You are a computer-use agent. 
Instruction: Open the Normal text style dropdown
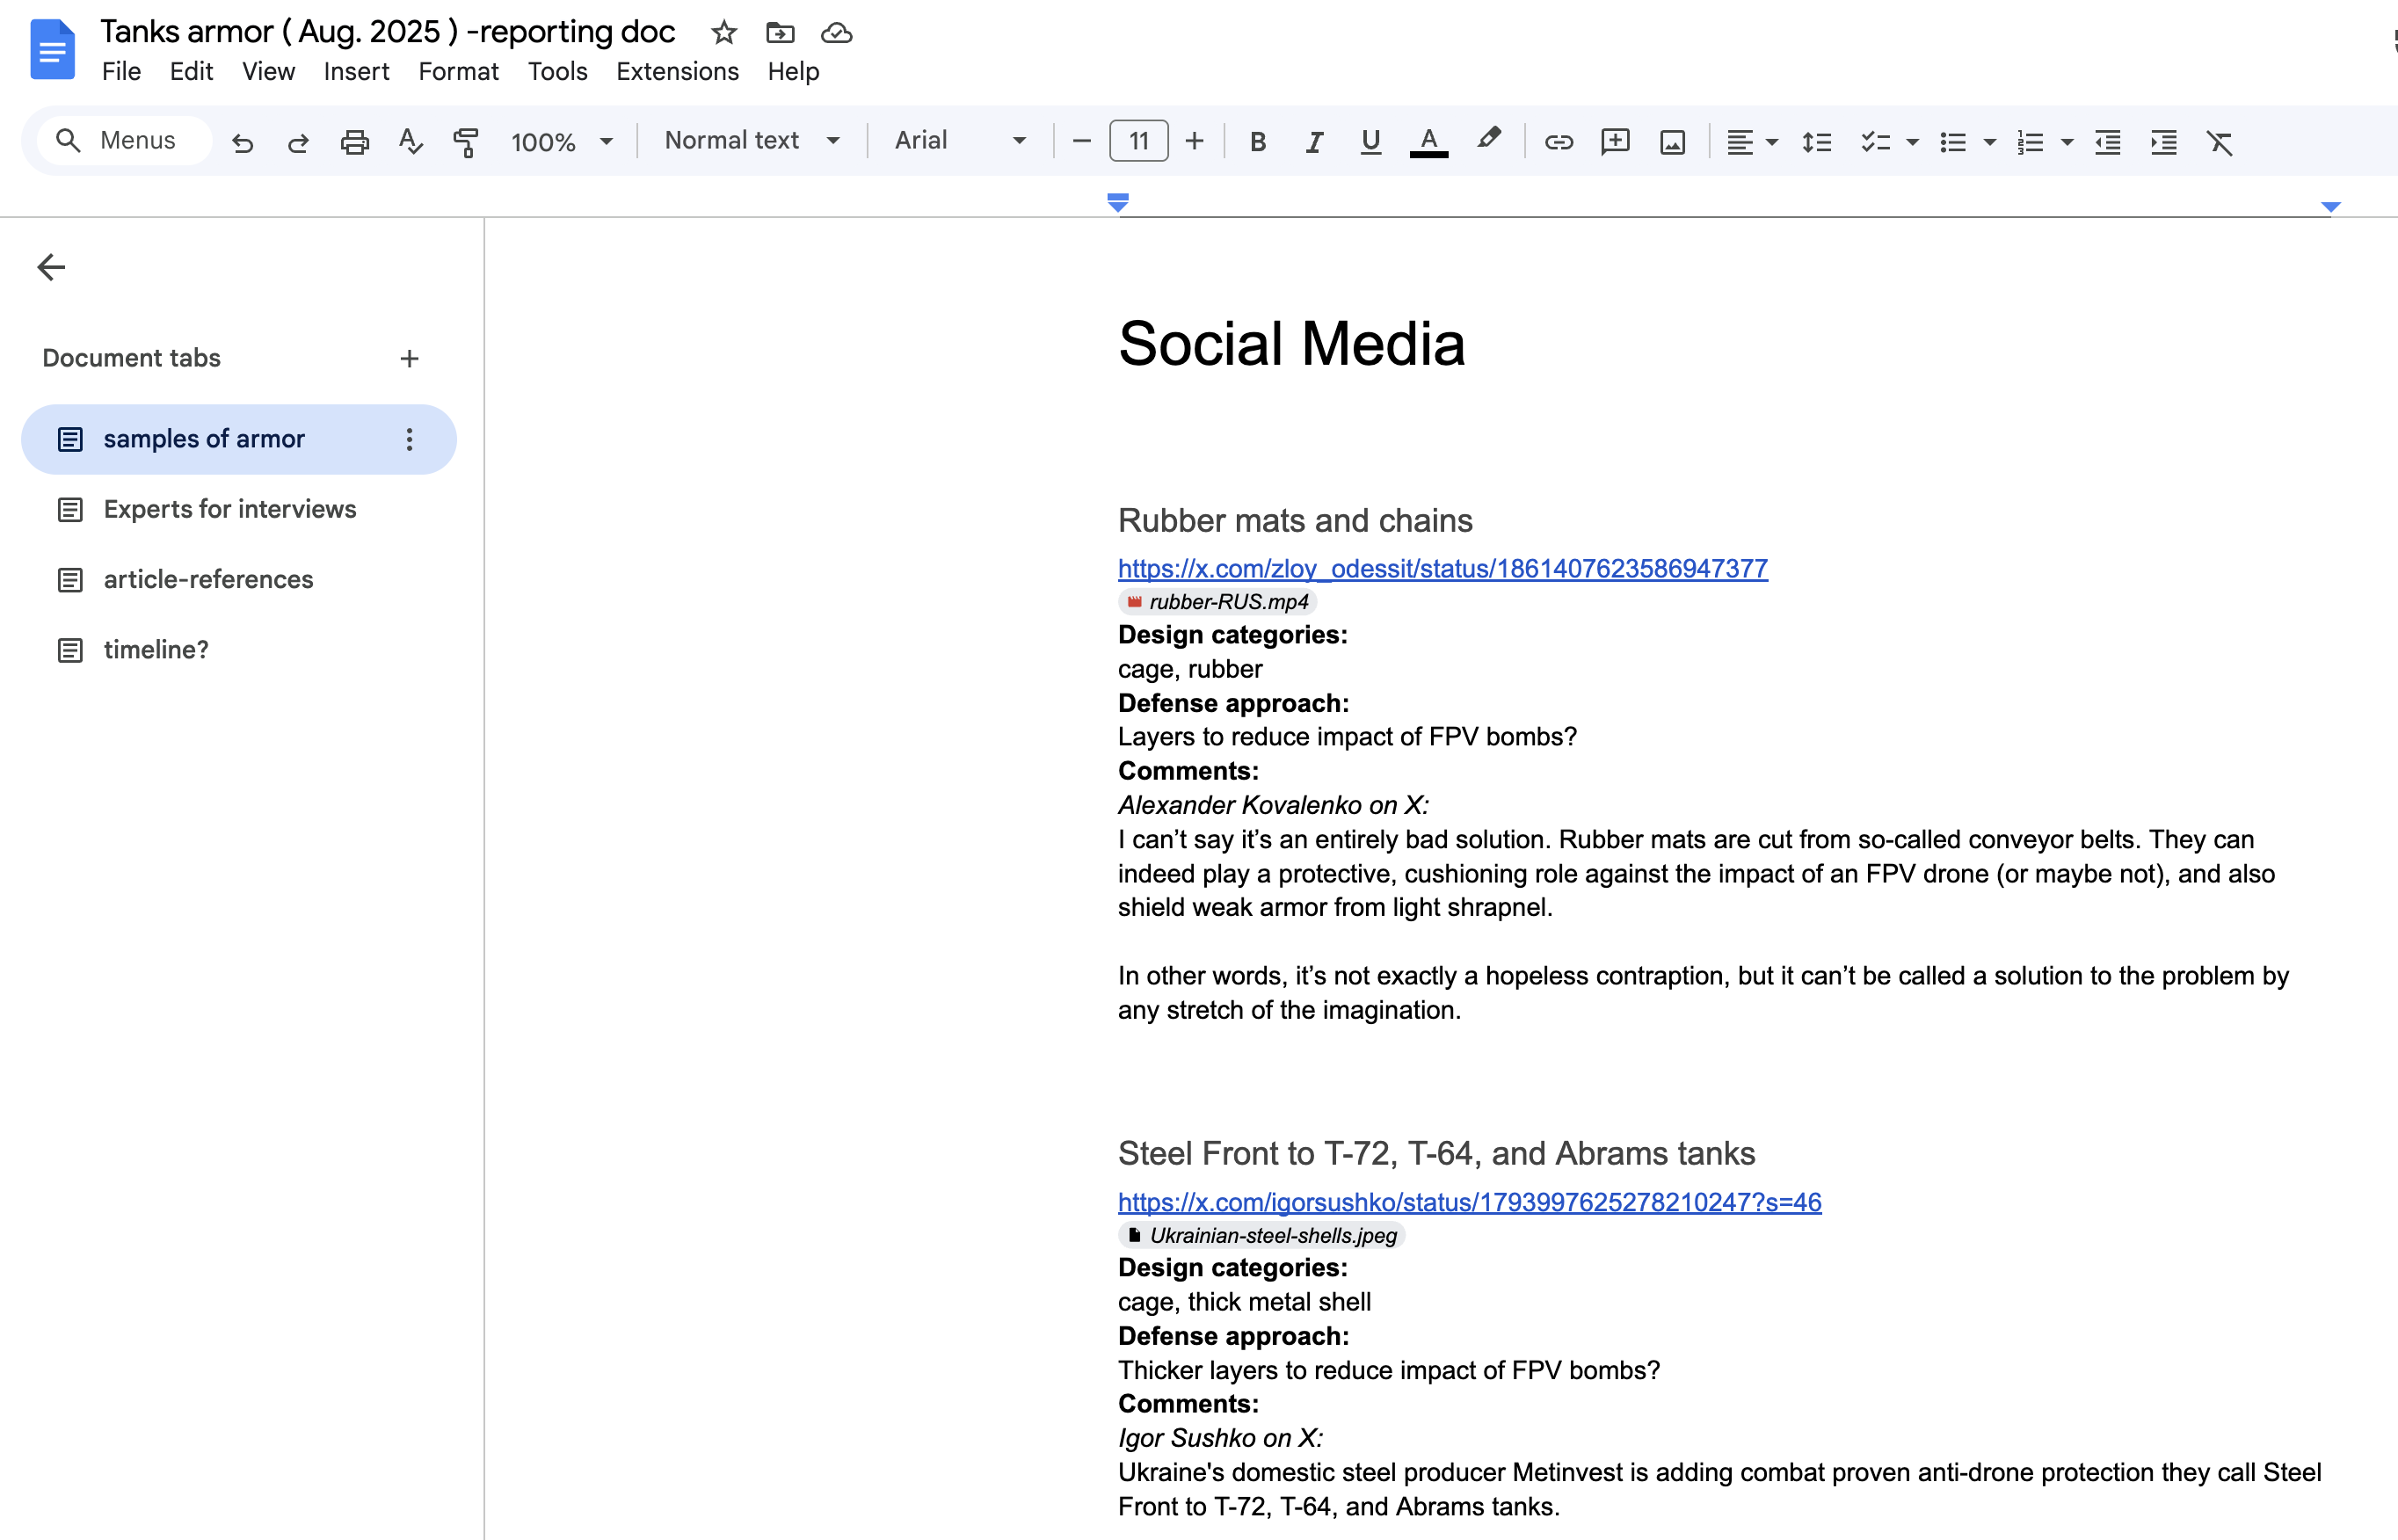pos(751,141)
